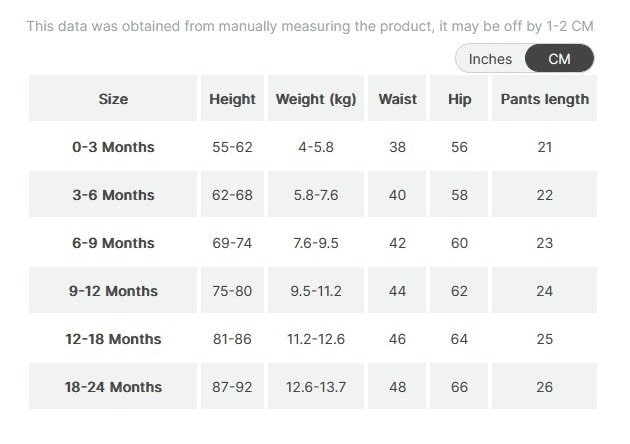Select the 0-3 Months size row

(x=113, y=147)
